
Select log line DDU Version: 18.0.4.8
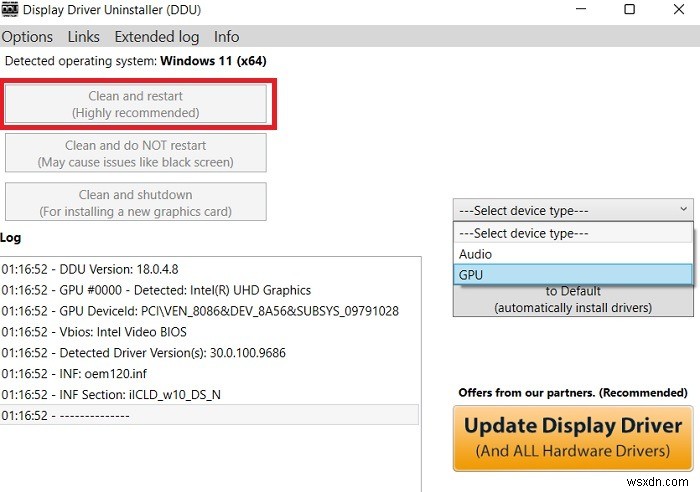[x=209, y=269]
